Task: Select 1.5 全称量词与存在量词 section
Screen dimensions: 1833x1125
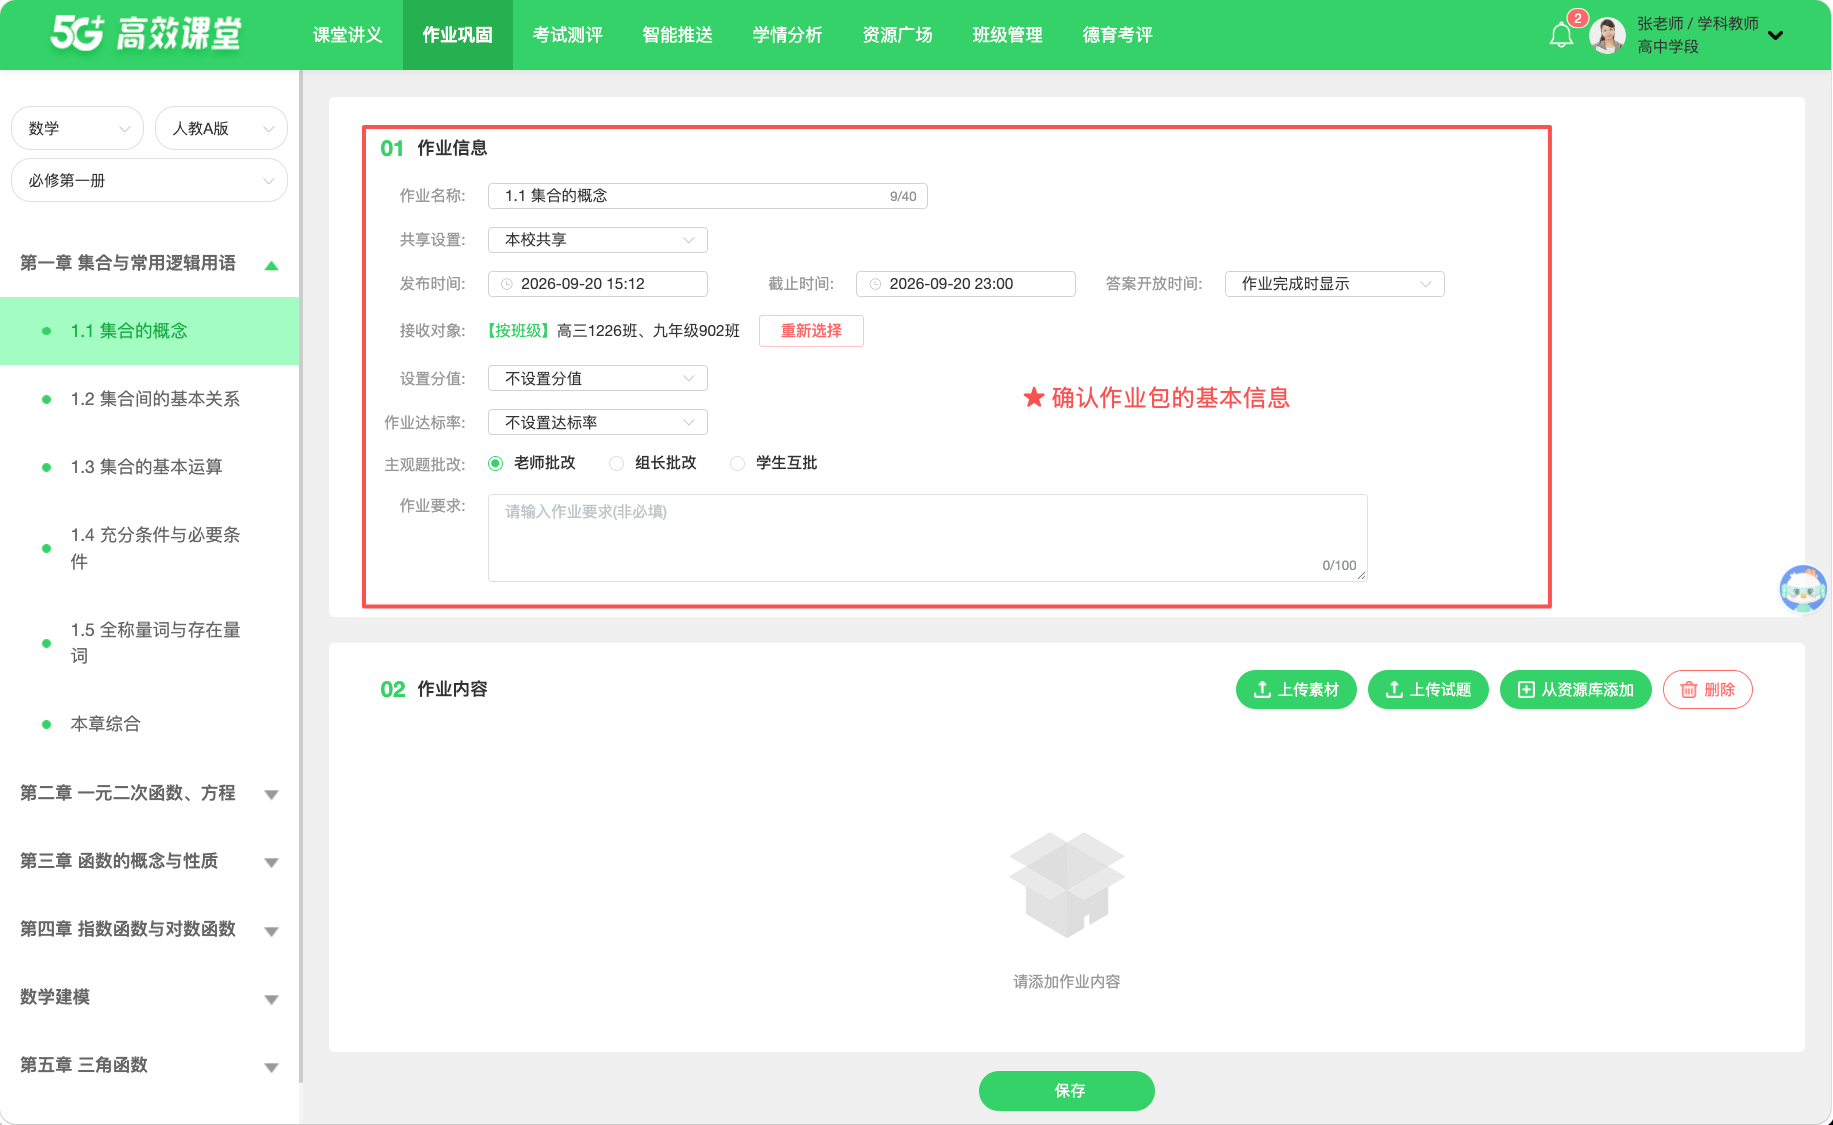Action: click(x=149, y=643)
